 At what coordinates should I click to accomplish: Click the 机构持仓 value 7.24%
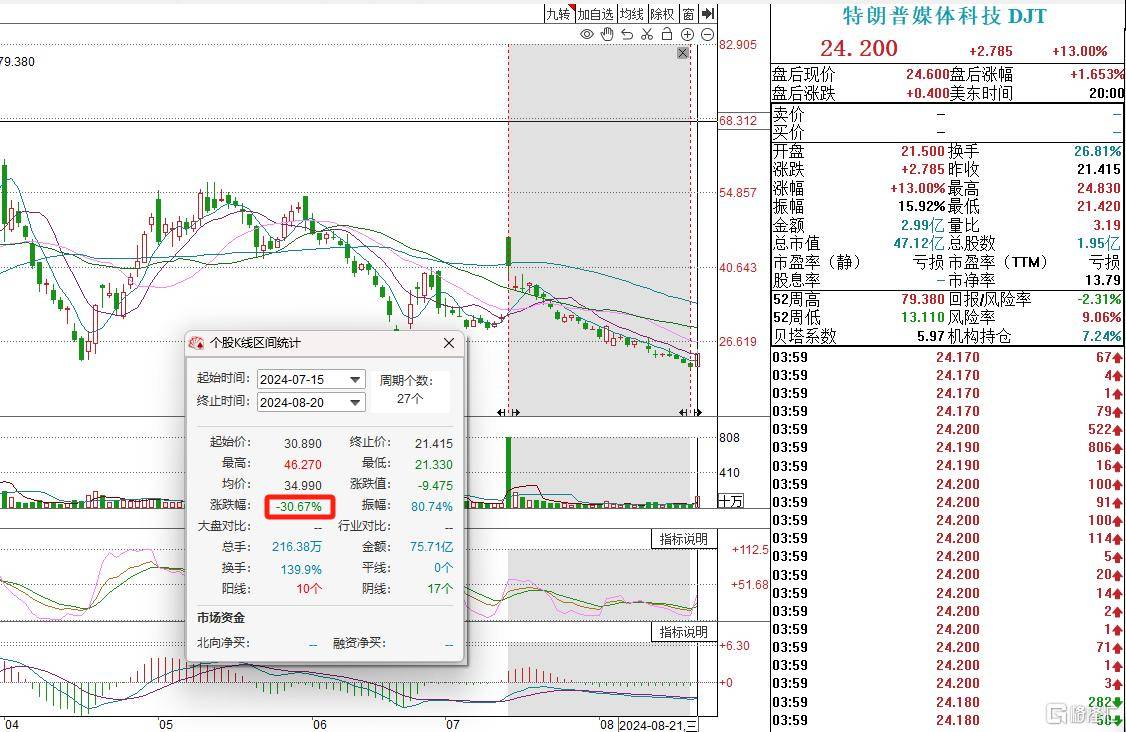[x=1102, y=336]
